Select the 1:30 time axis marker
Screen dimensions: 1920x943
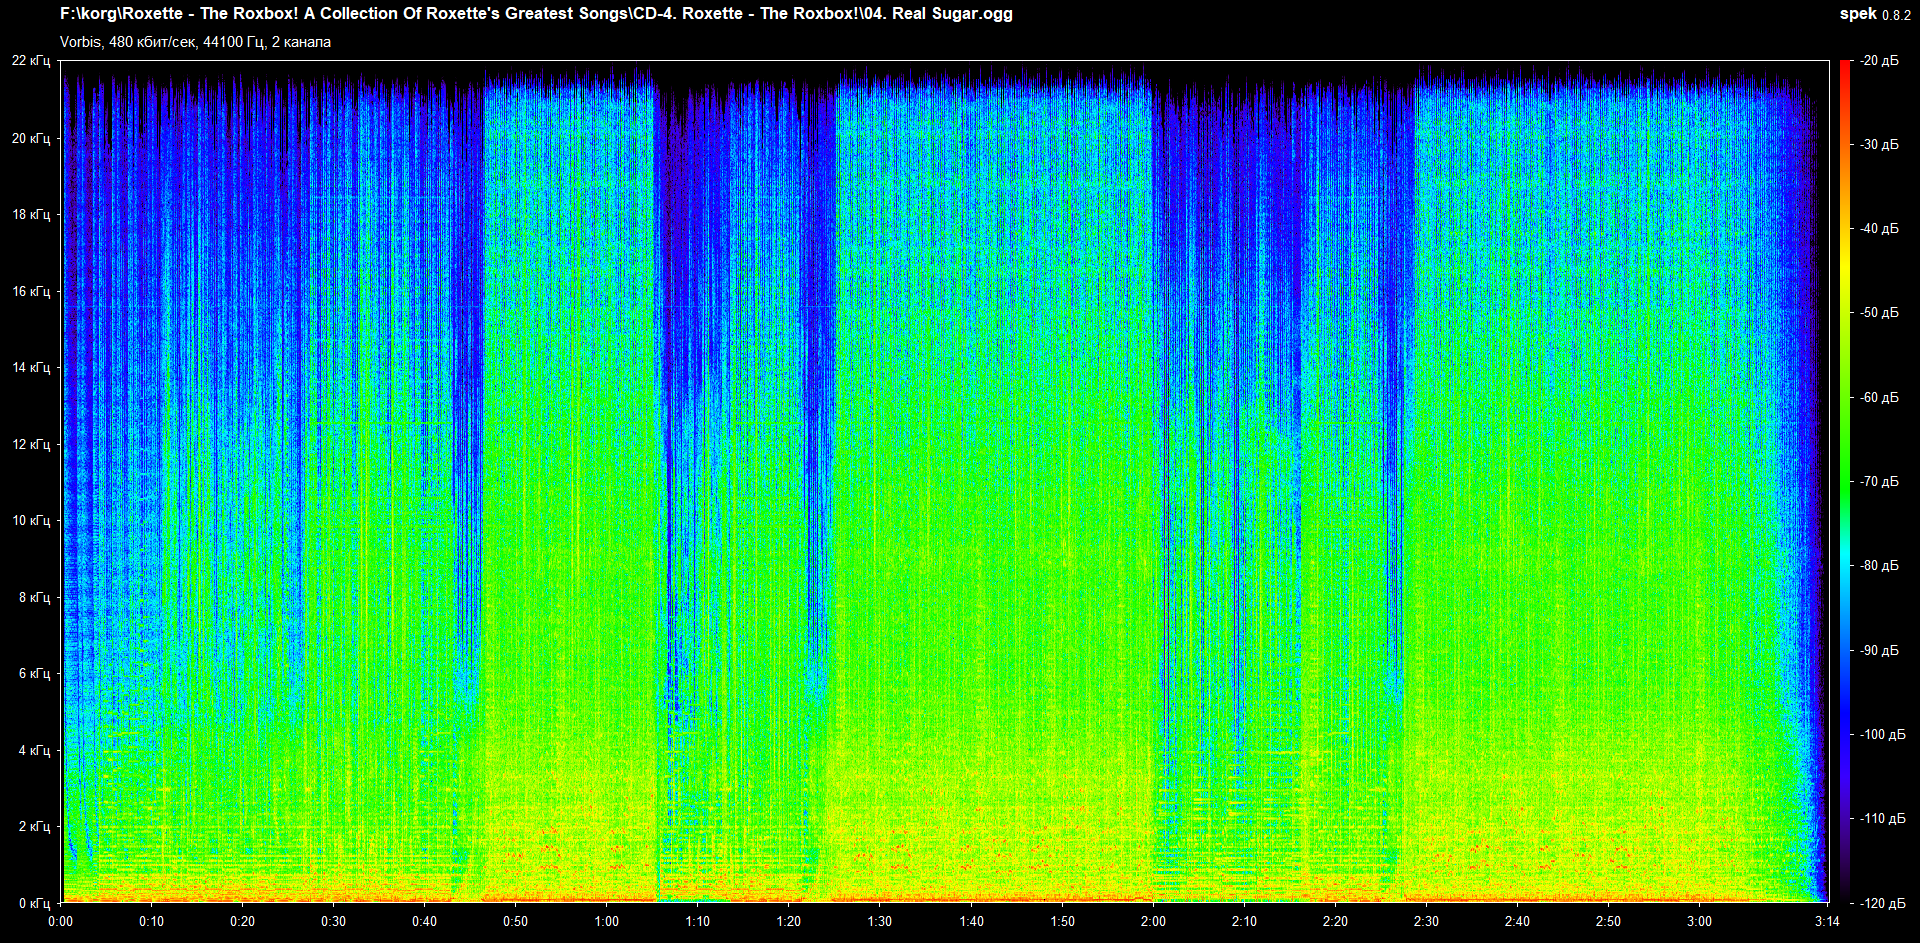[879, 921]
